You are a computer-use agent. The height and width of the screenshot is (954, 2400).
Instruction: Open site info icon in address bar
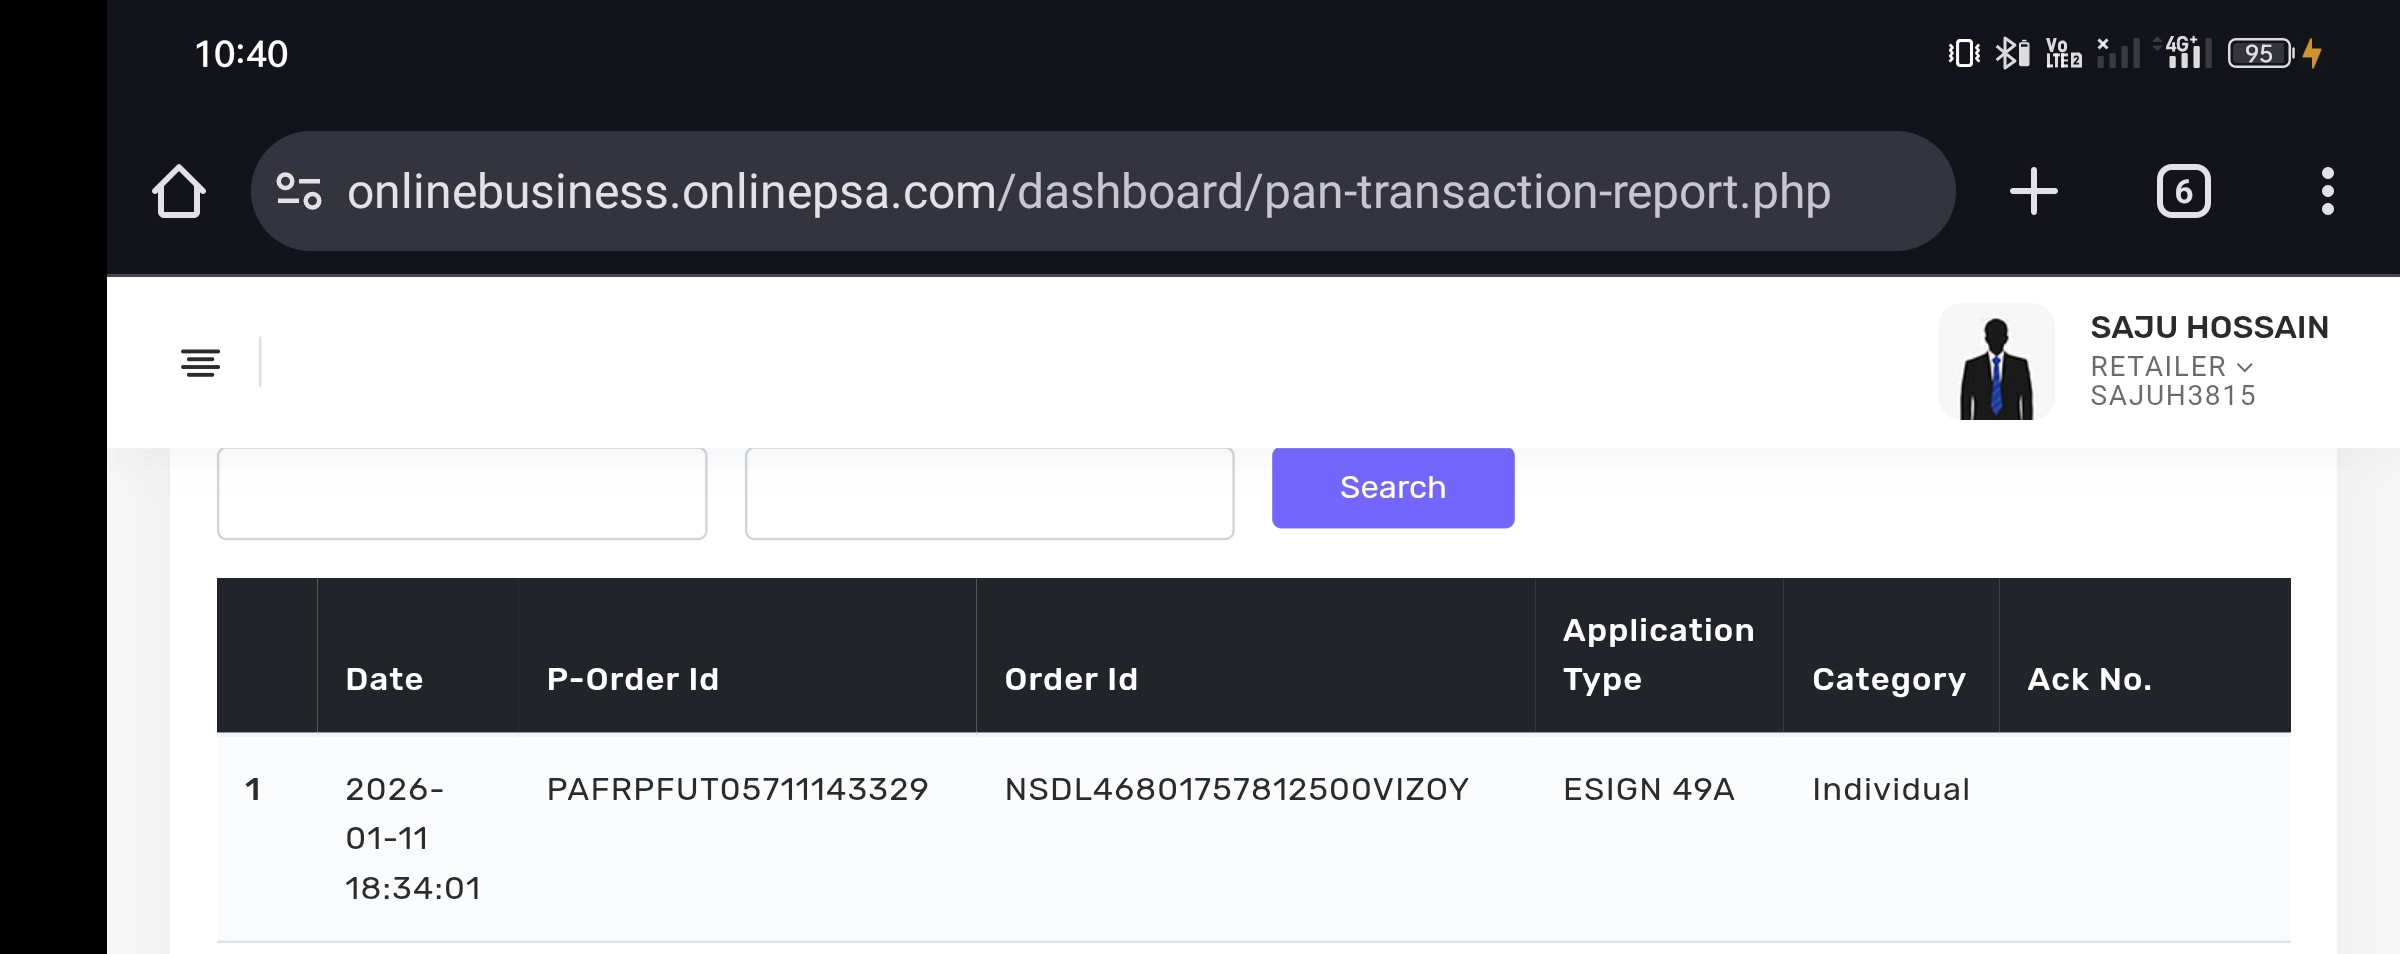298,191
